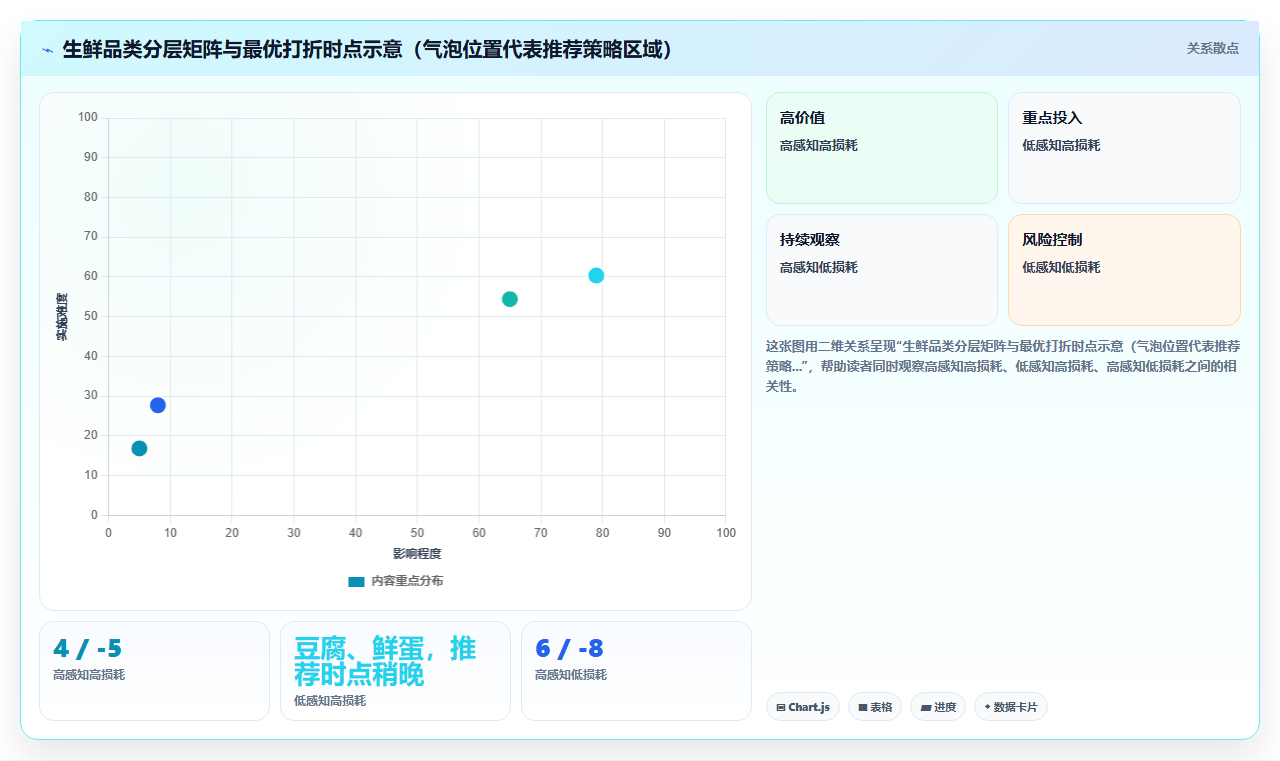Click the 低感知低损耗 subtitle in 风险控制 card
1280x761 pixels.
tap(1061, 267)
